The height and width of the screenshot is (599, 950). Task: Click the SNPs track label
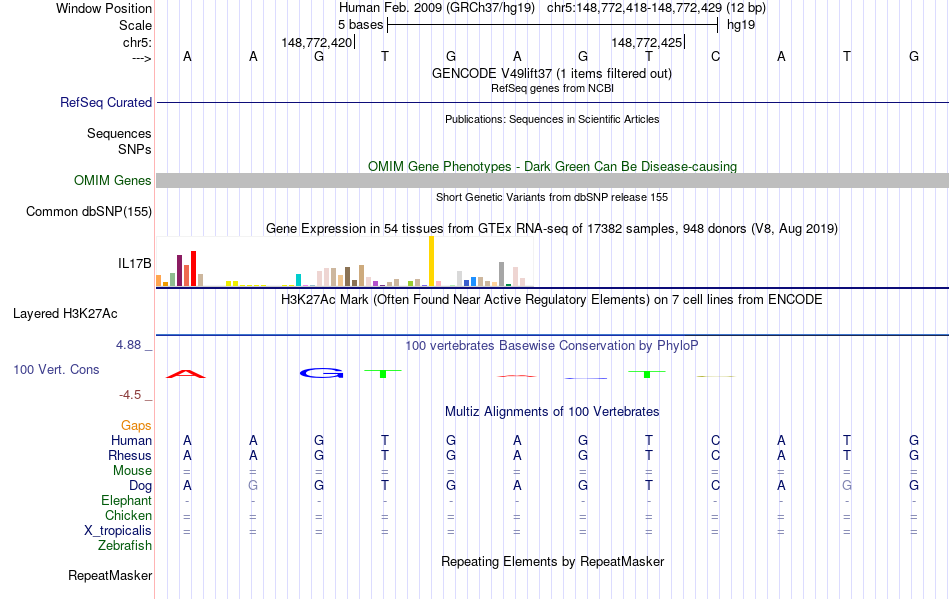pos(135,149)
